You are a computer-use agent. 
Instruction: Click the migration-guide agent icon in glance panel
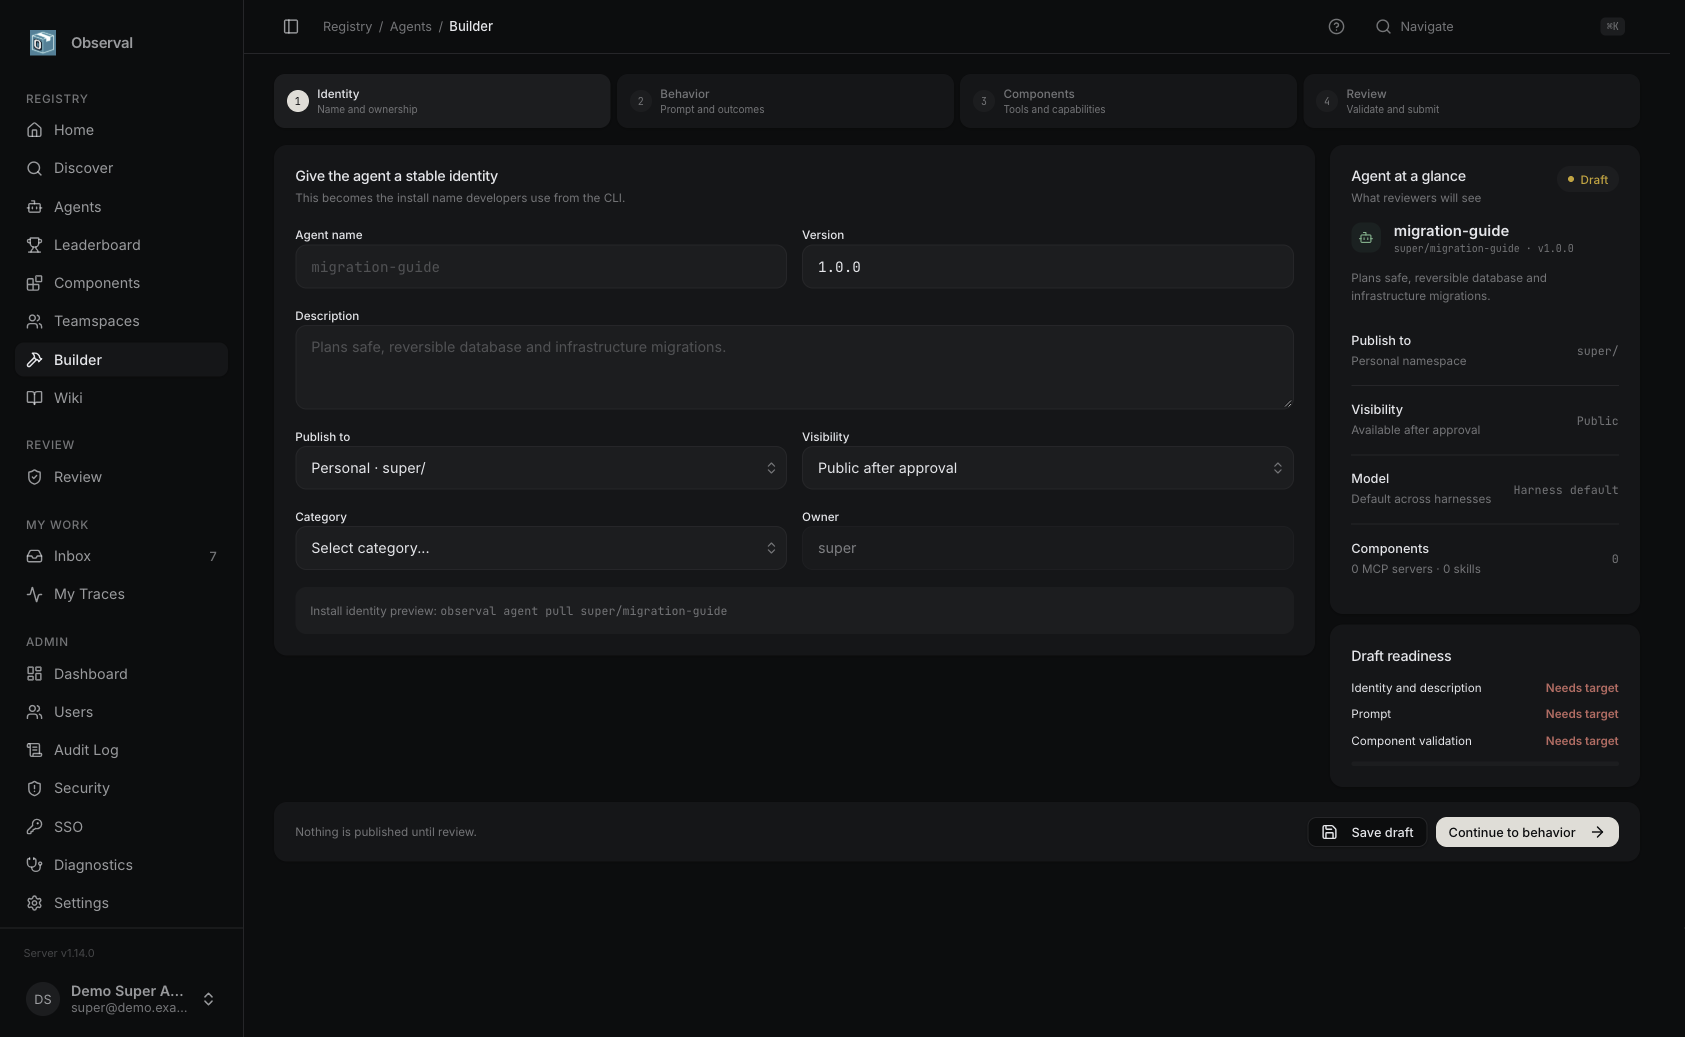1365,238
